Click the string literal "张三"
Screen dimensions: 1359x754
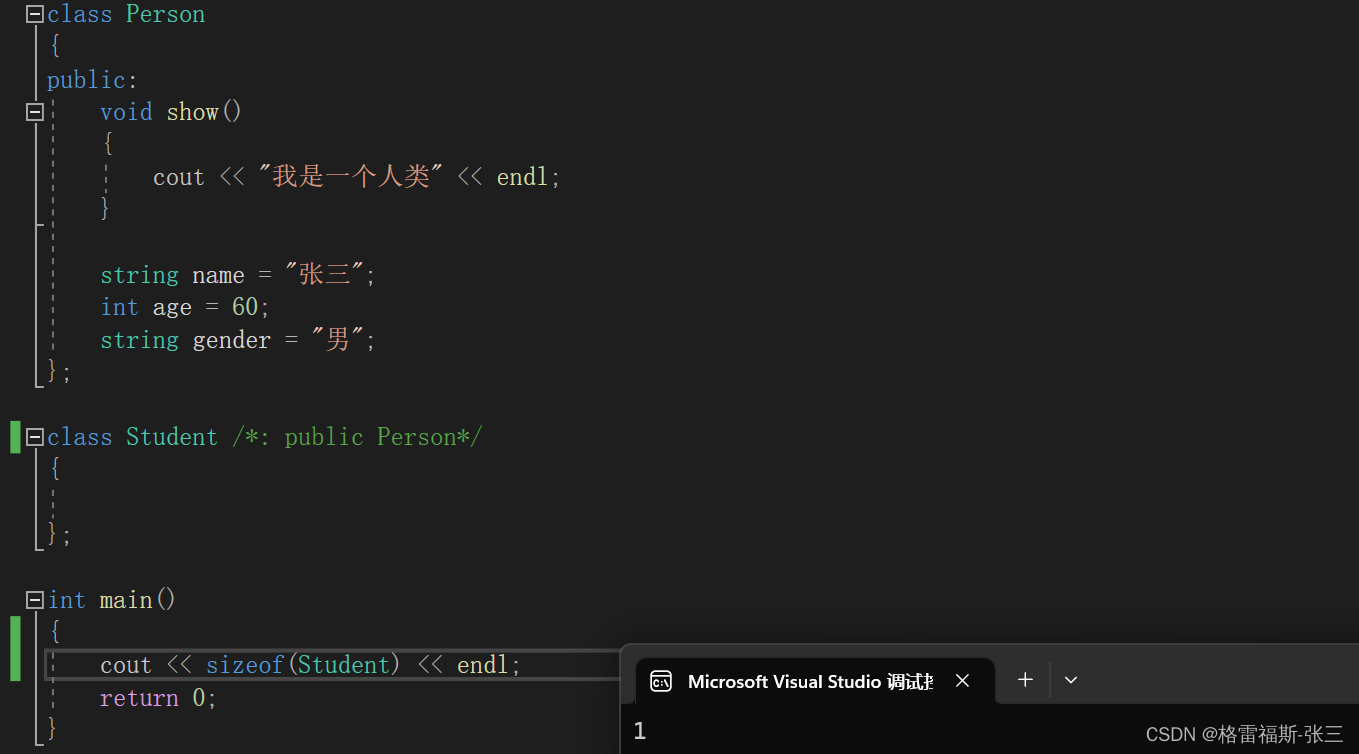click(x=325, y=275)
